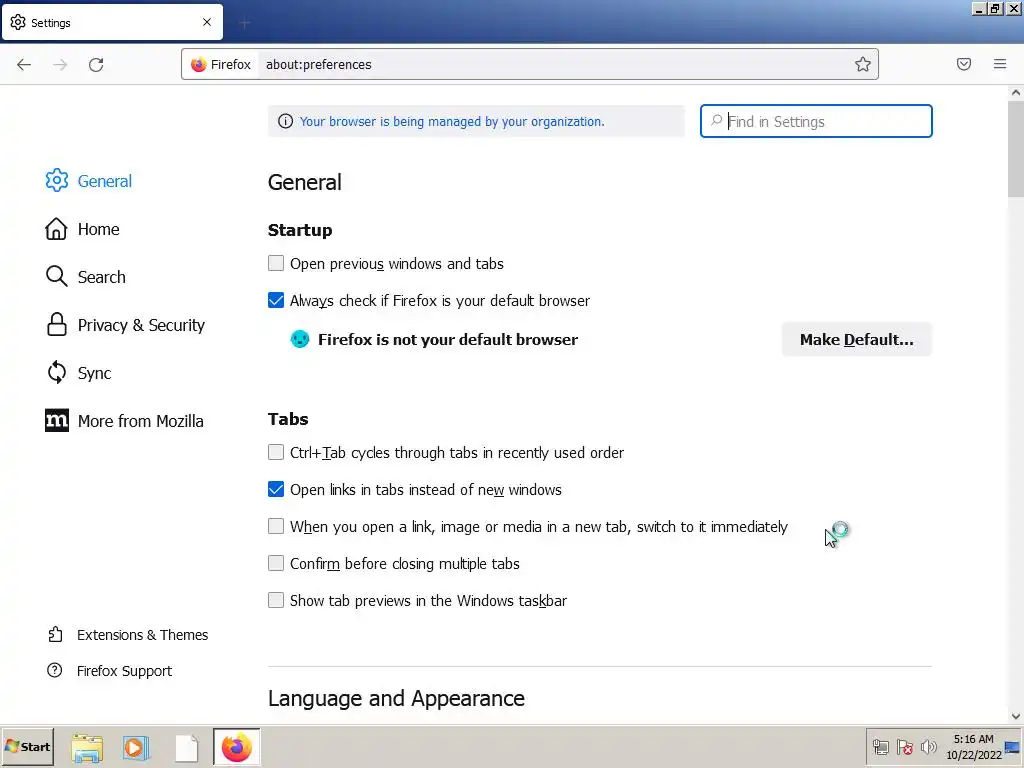Click the managed by your organization notice
This screenshot has width=1024, height=768.
pyautogui.click(x=452, y=121)
